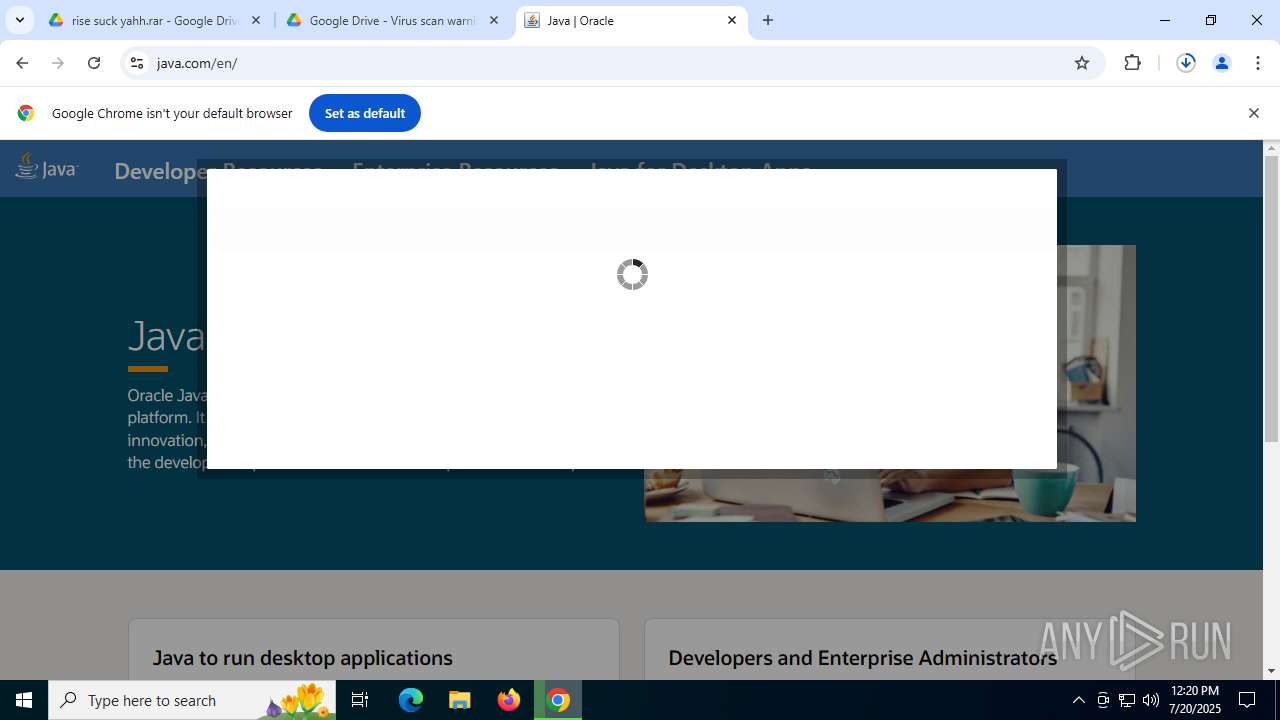Click the scrollbar down arrow
Image resolution: width=1280 pixels, height=720 pixels.
click(x=1271, y=671)
